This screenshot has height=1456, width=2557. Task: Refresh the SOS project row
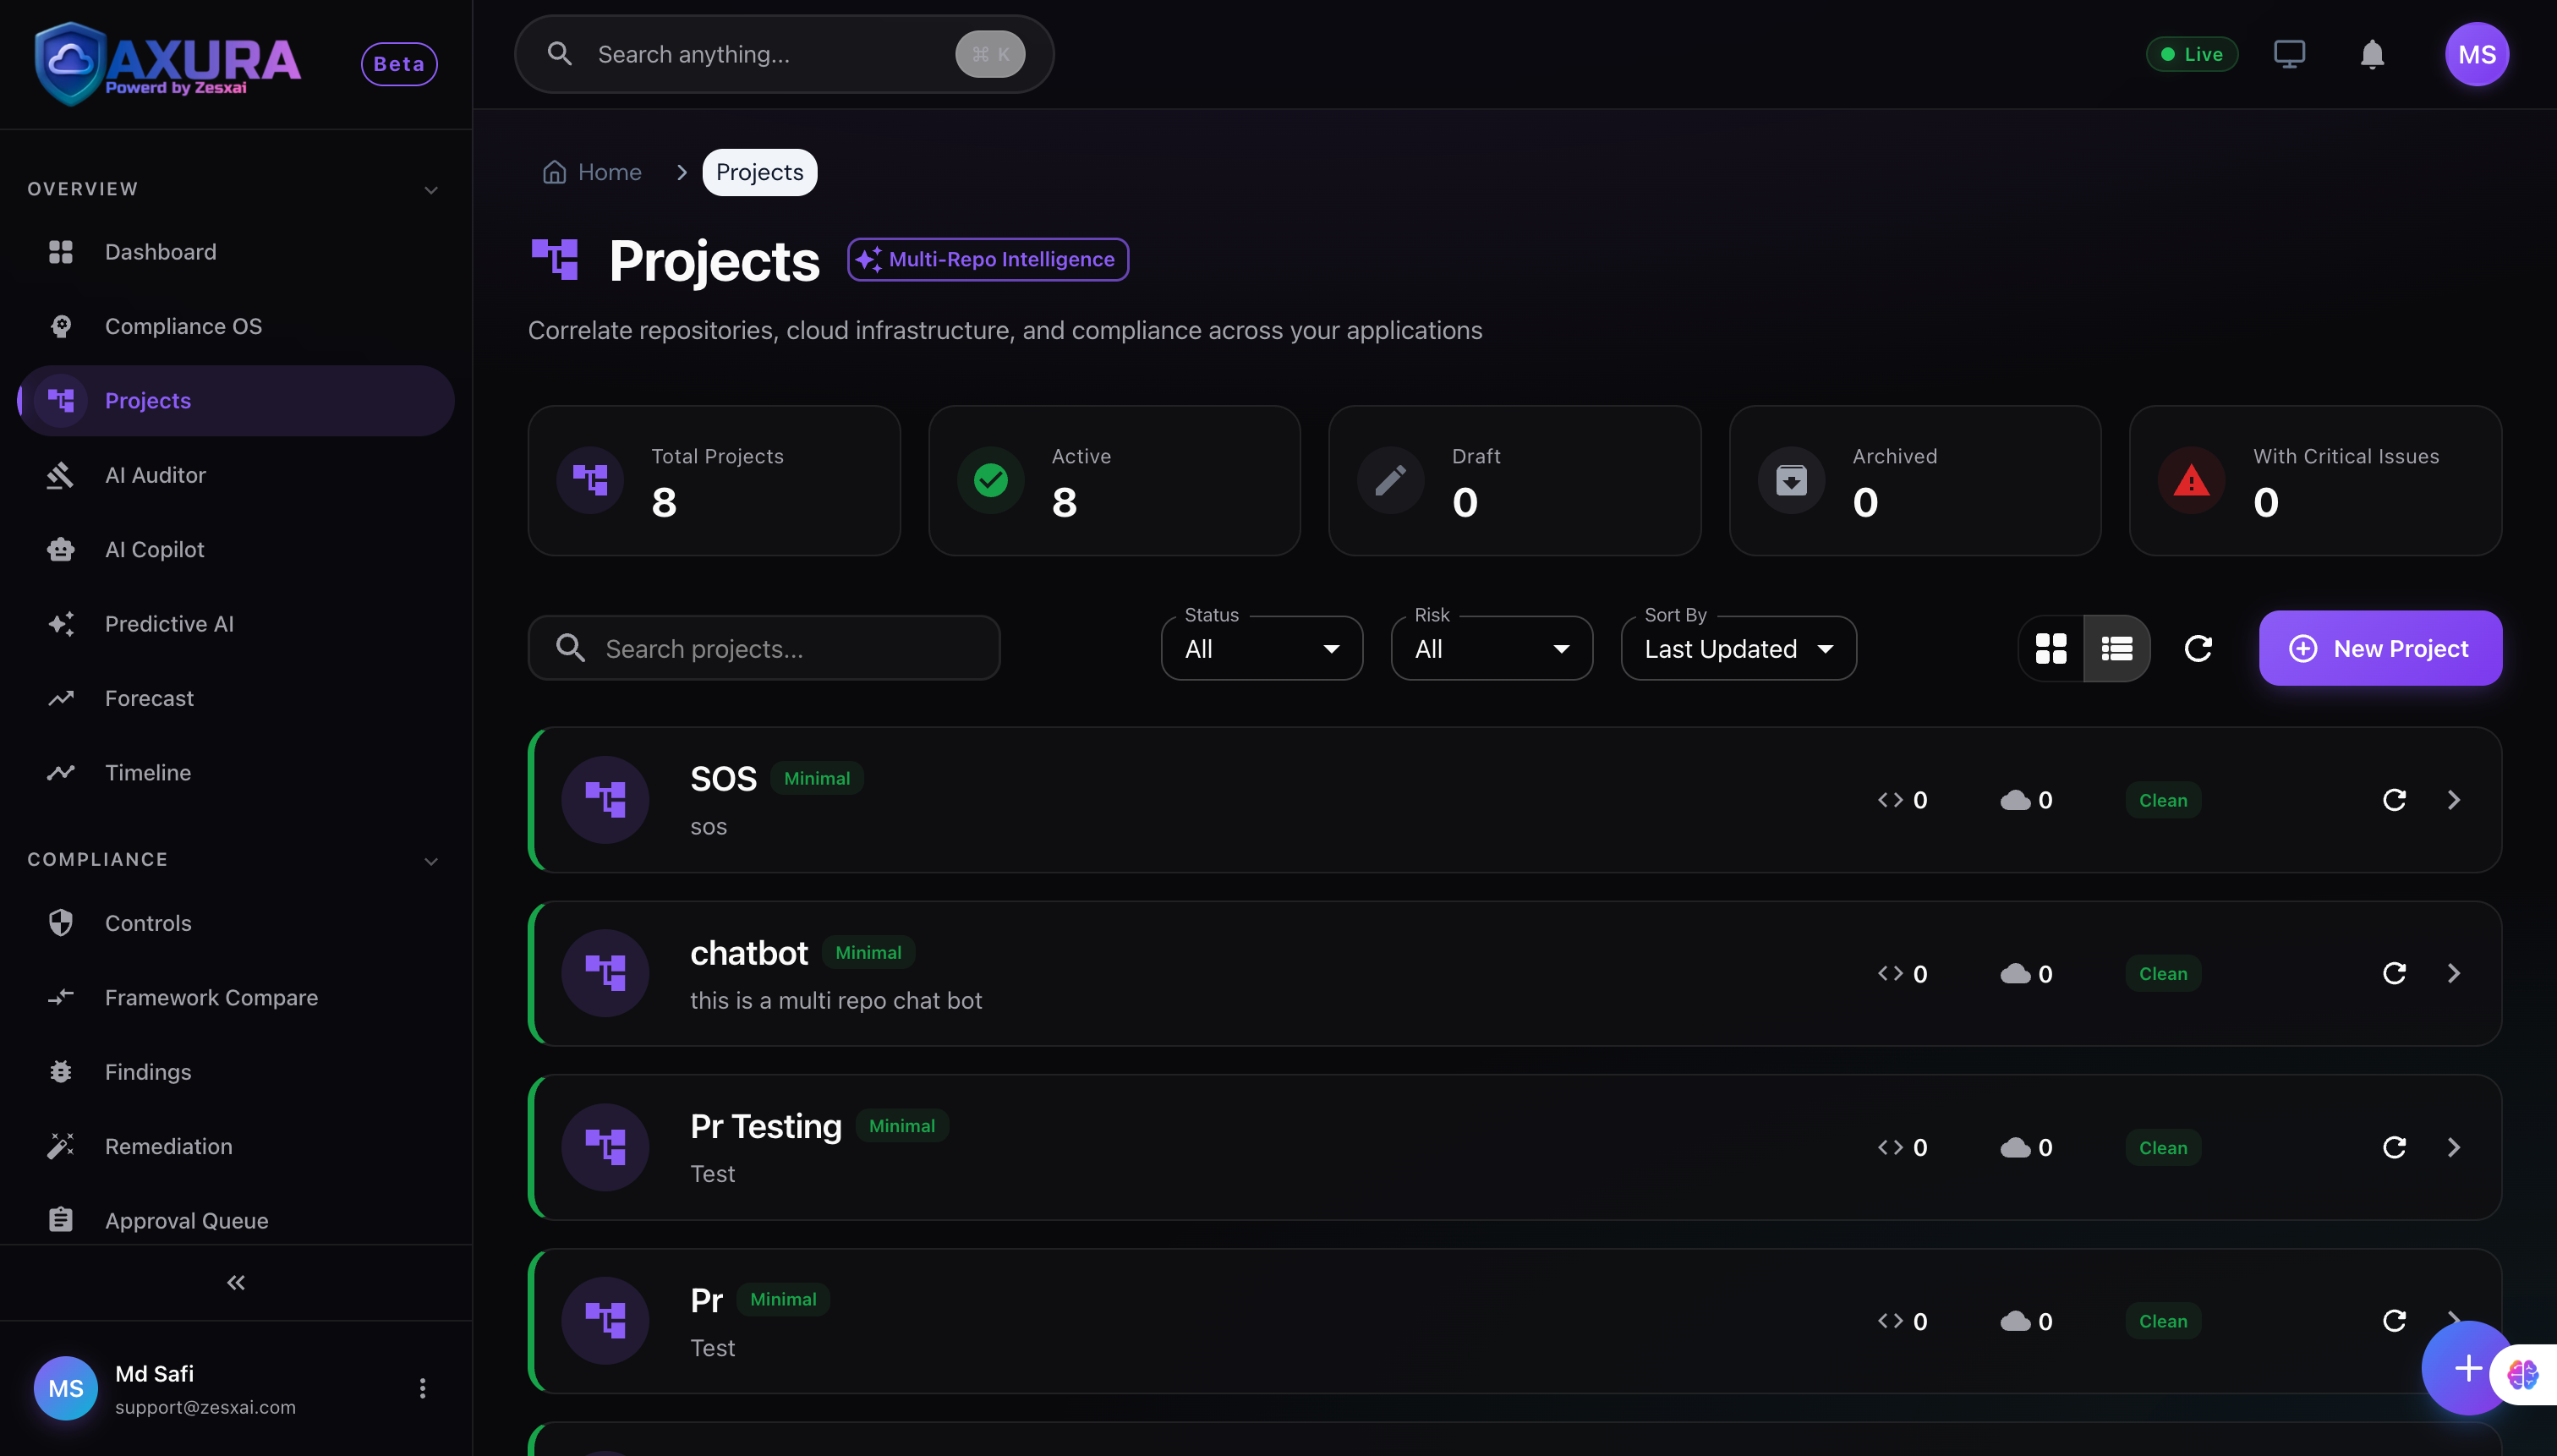2394,799
